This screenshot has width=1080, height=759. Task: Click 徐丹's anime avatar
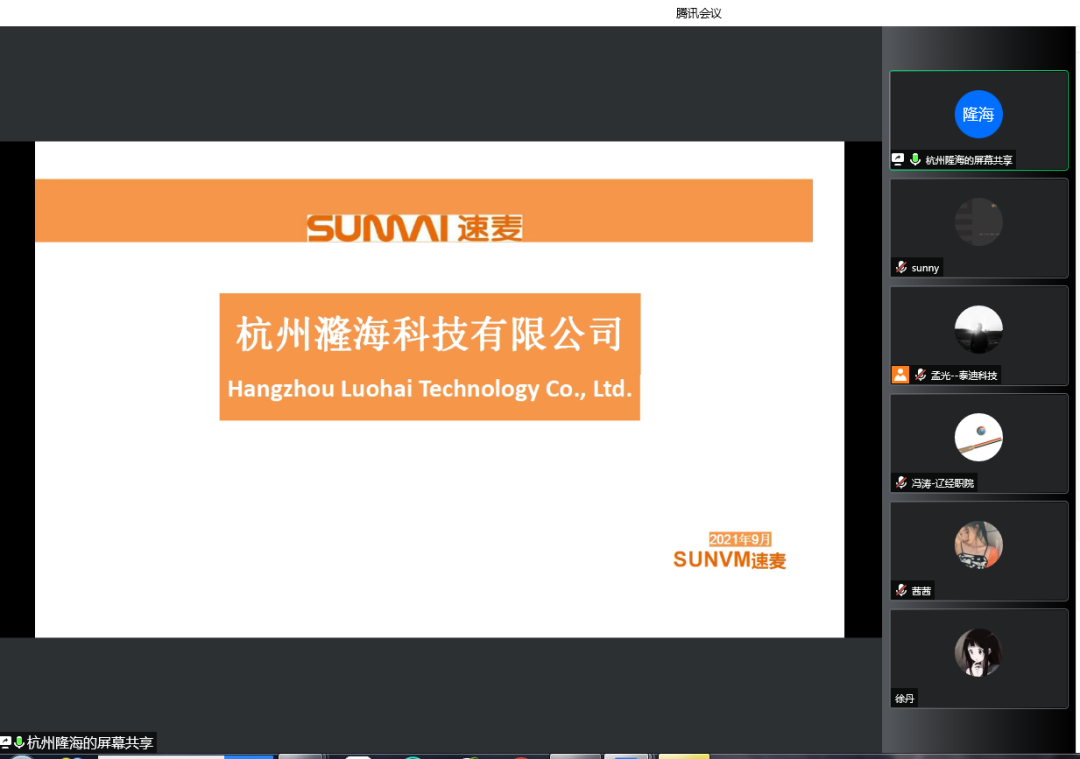point(978,652)
